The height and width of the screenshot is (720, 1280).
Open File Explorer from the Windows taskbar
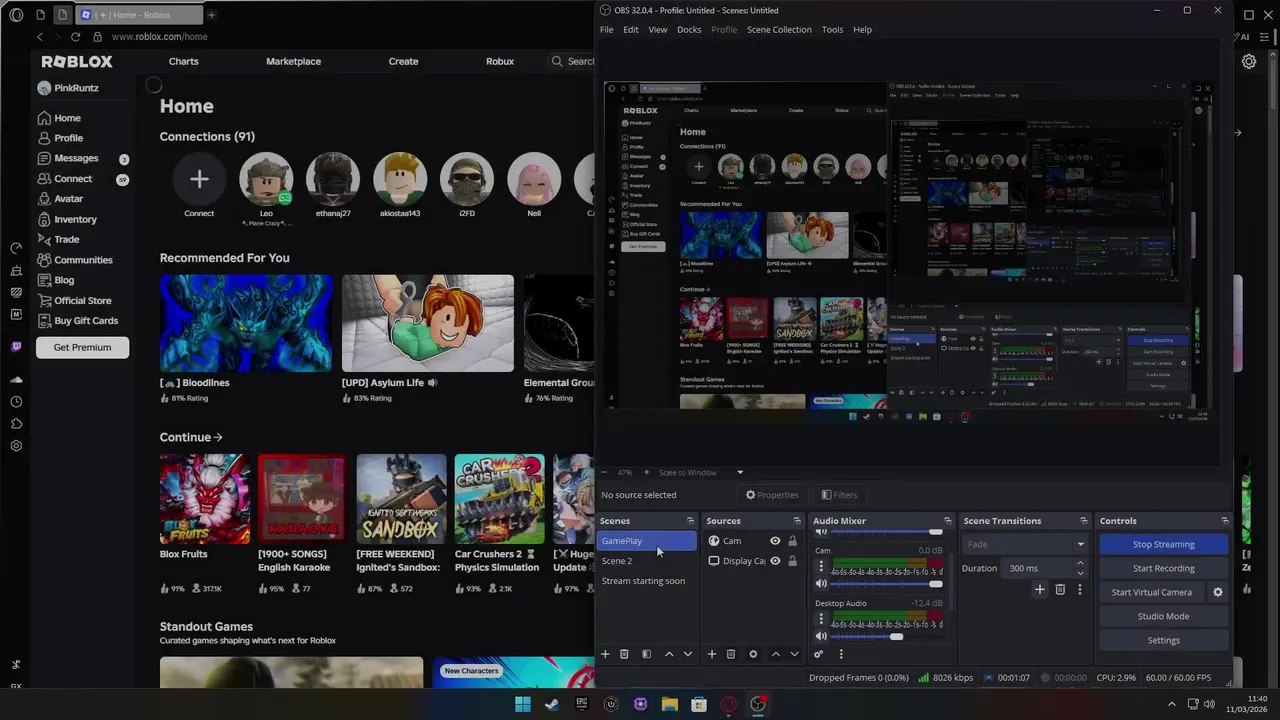point(670,704)
